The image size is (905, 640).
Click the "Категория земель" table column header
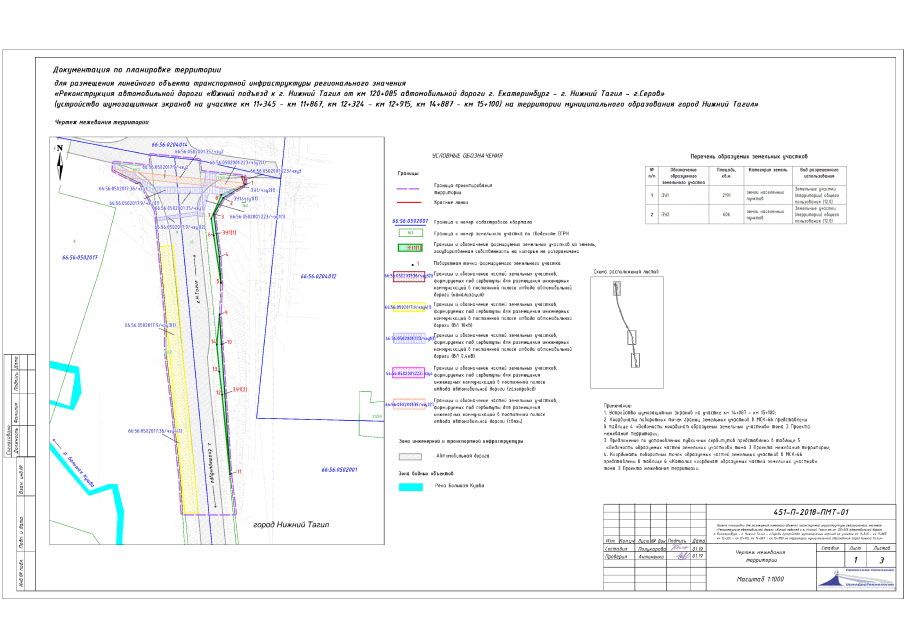pyautogui.click(x=768, y=170)
